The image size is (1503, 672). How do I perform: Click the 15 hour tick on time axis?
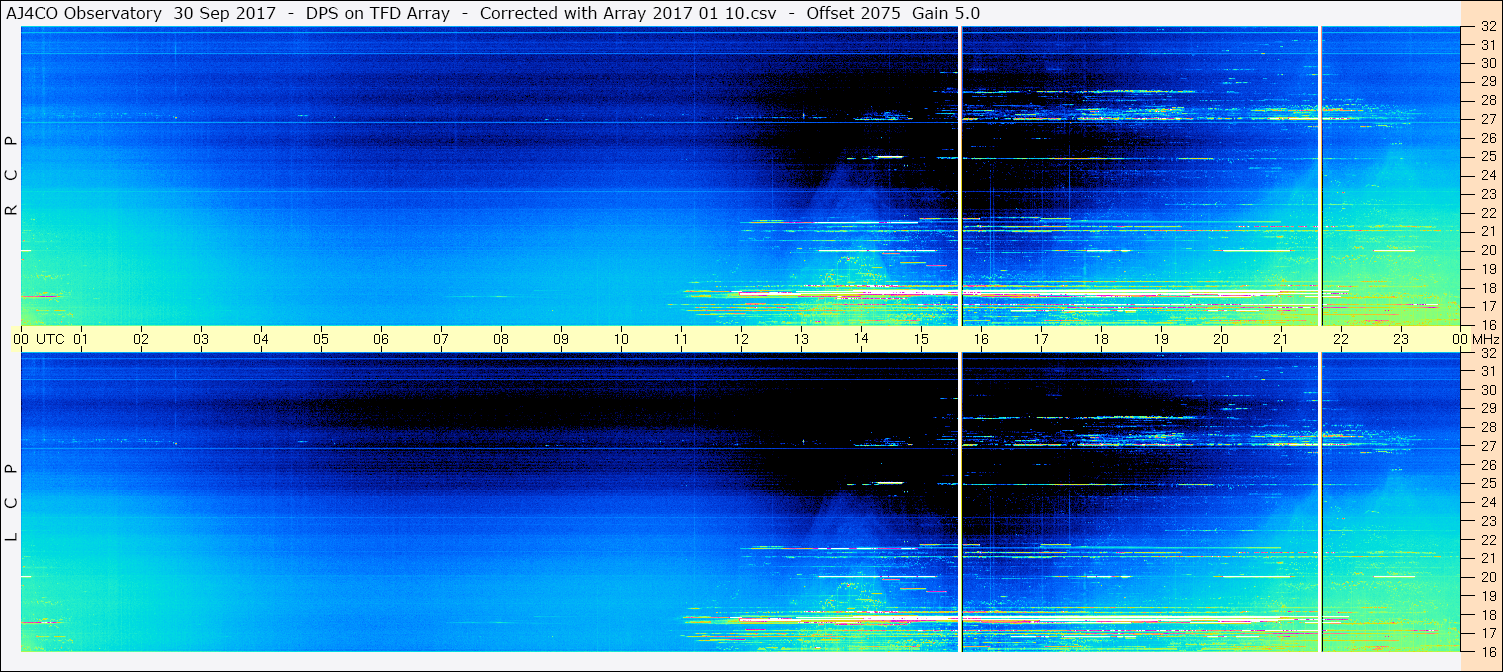point(921,339)
